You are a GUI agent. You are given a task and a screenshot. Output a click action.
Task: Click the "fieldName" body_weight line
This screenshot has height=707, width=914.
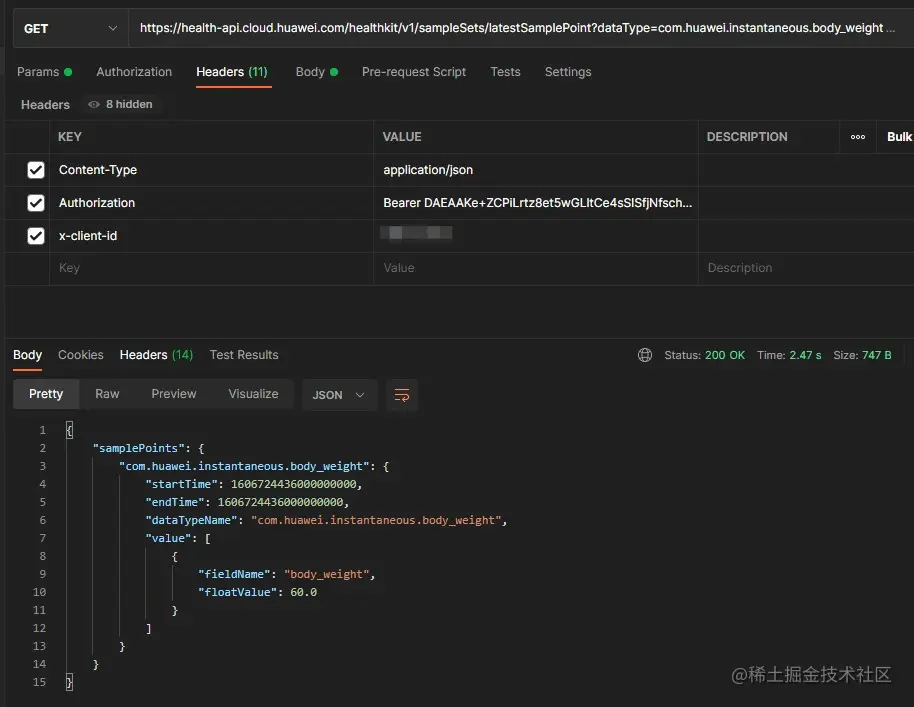[x=286, y=574]
